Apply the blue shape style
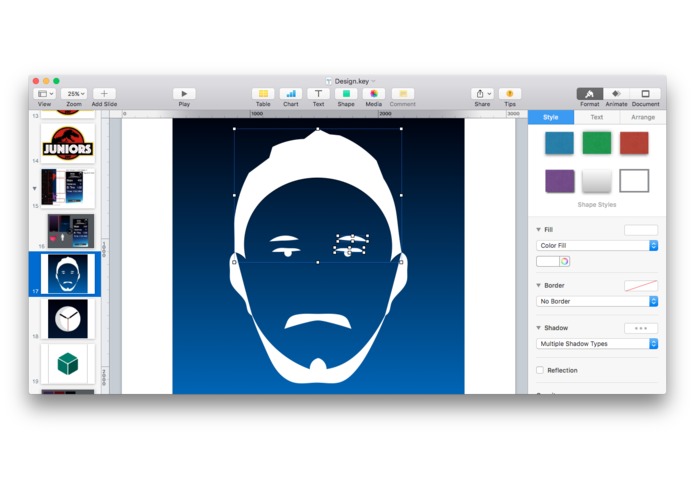The image size is (695, 494). point(559,143)
